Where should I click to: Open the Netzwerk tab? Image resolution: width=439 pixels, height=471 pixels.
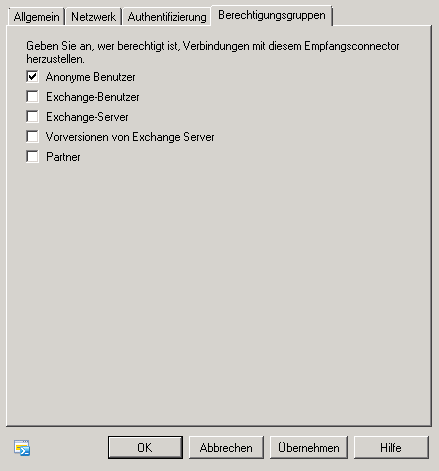[x=93, y=17]
